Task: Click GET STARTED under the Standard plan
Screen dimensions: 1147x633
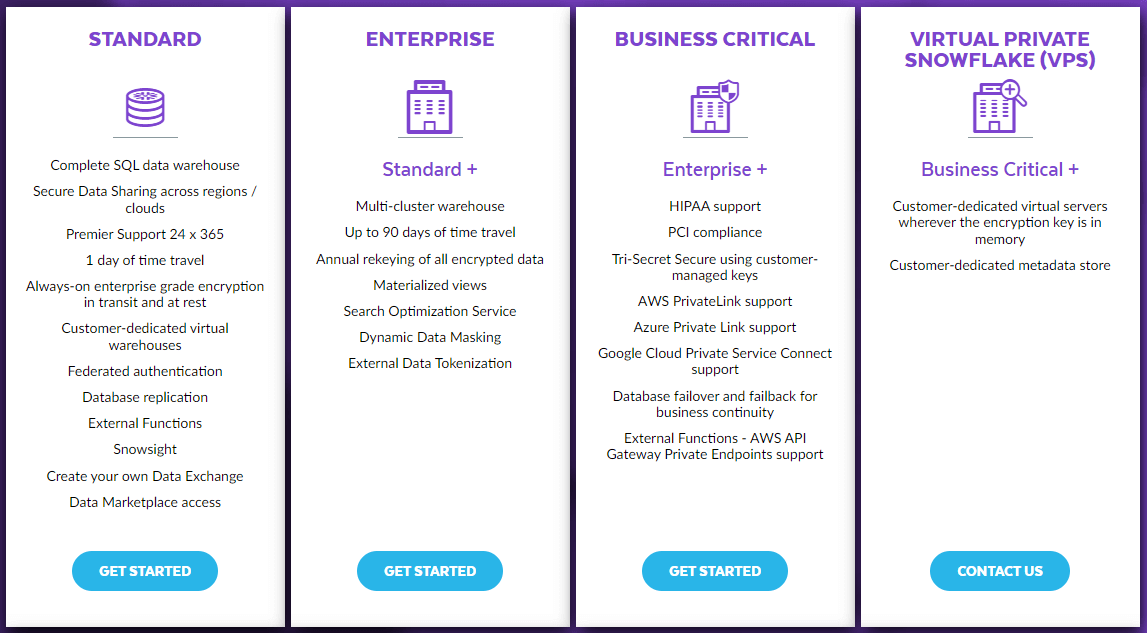Action: [x=144, y=571]
